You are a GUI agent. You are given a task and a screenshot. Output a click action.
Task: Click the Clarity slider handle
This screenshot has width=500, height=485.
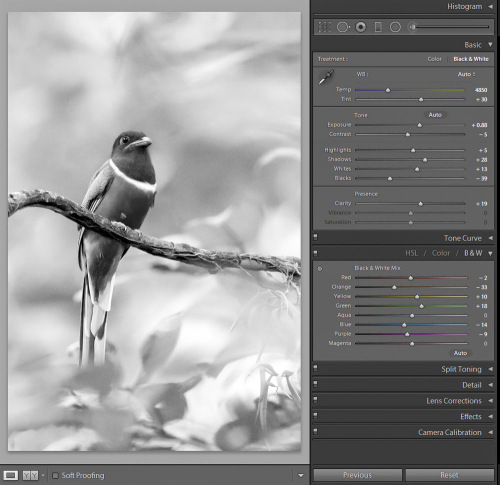[421, 204]
